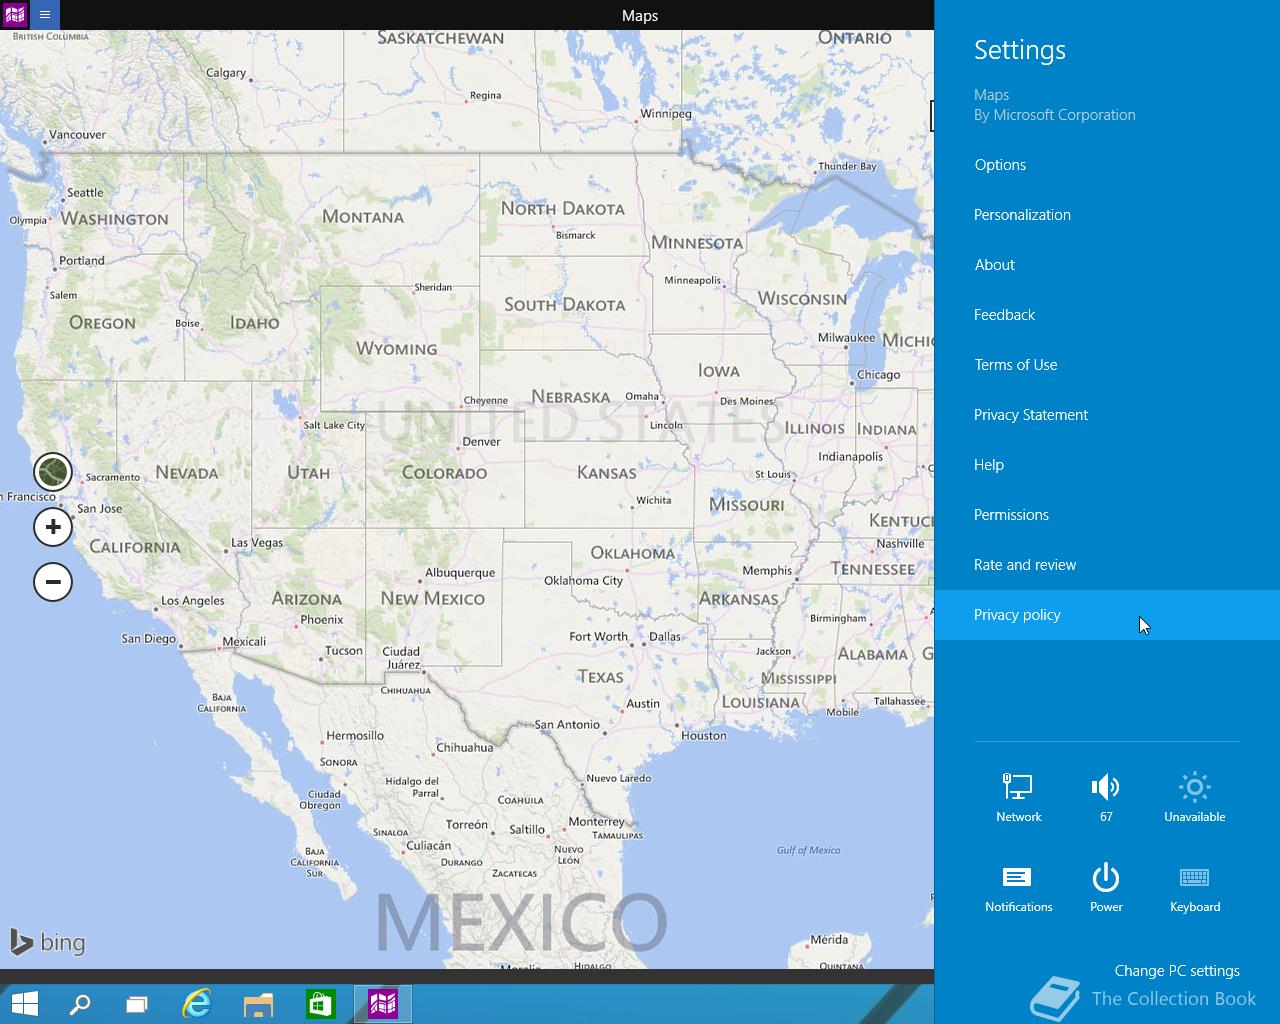Open Personalization settings
This screenshot has height=1024, width=1280.
[x=1107, y=215]
